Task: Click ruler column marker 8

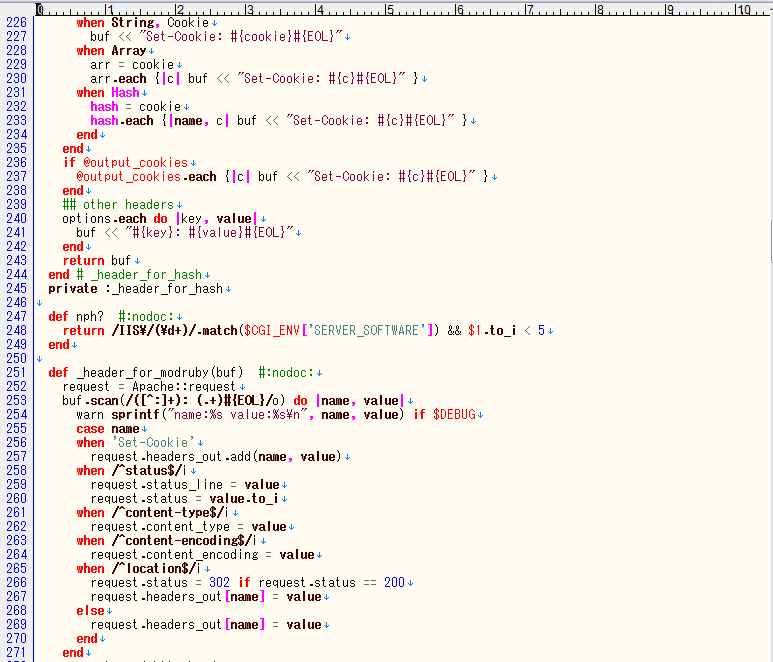Action: (599, 9)
